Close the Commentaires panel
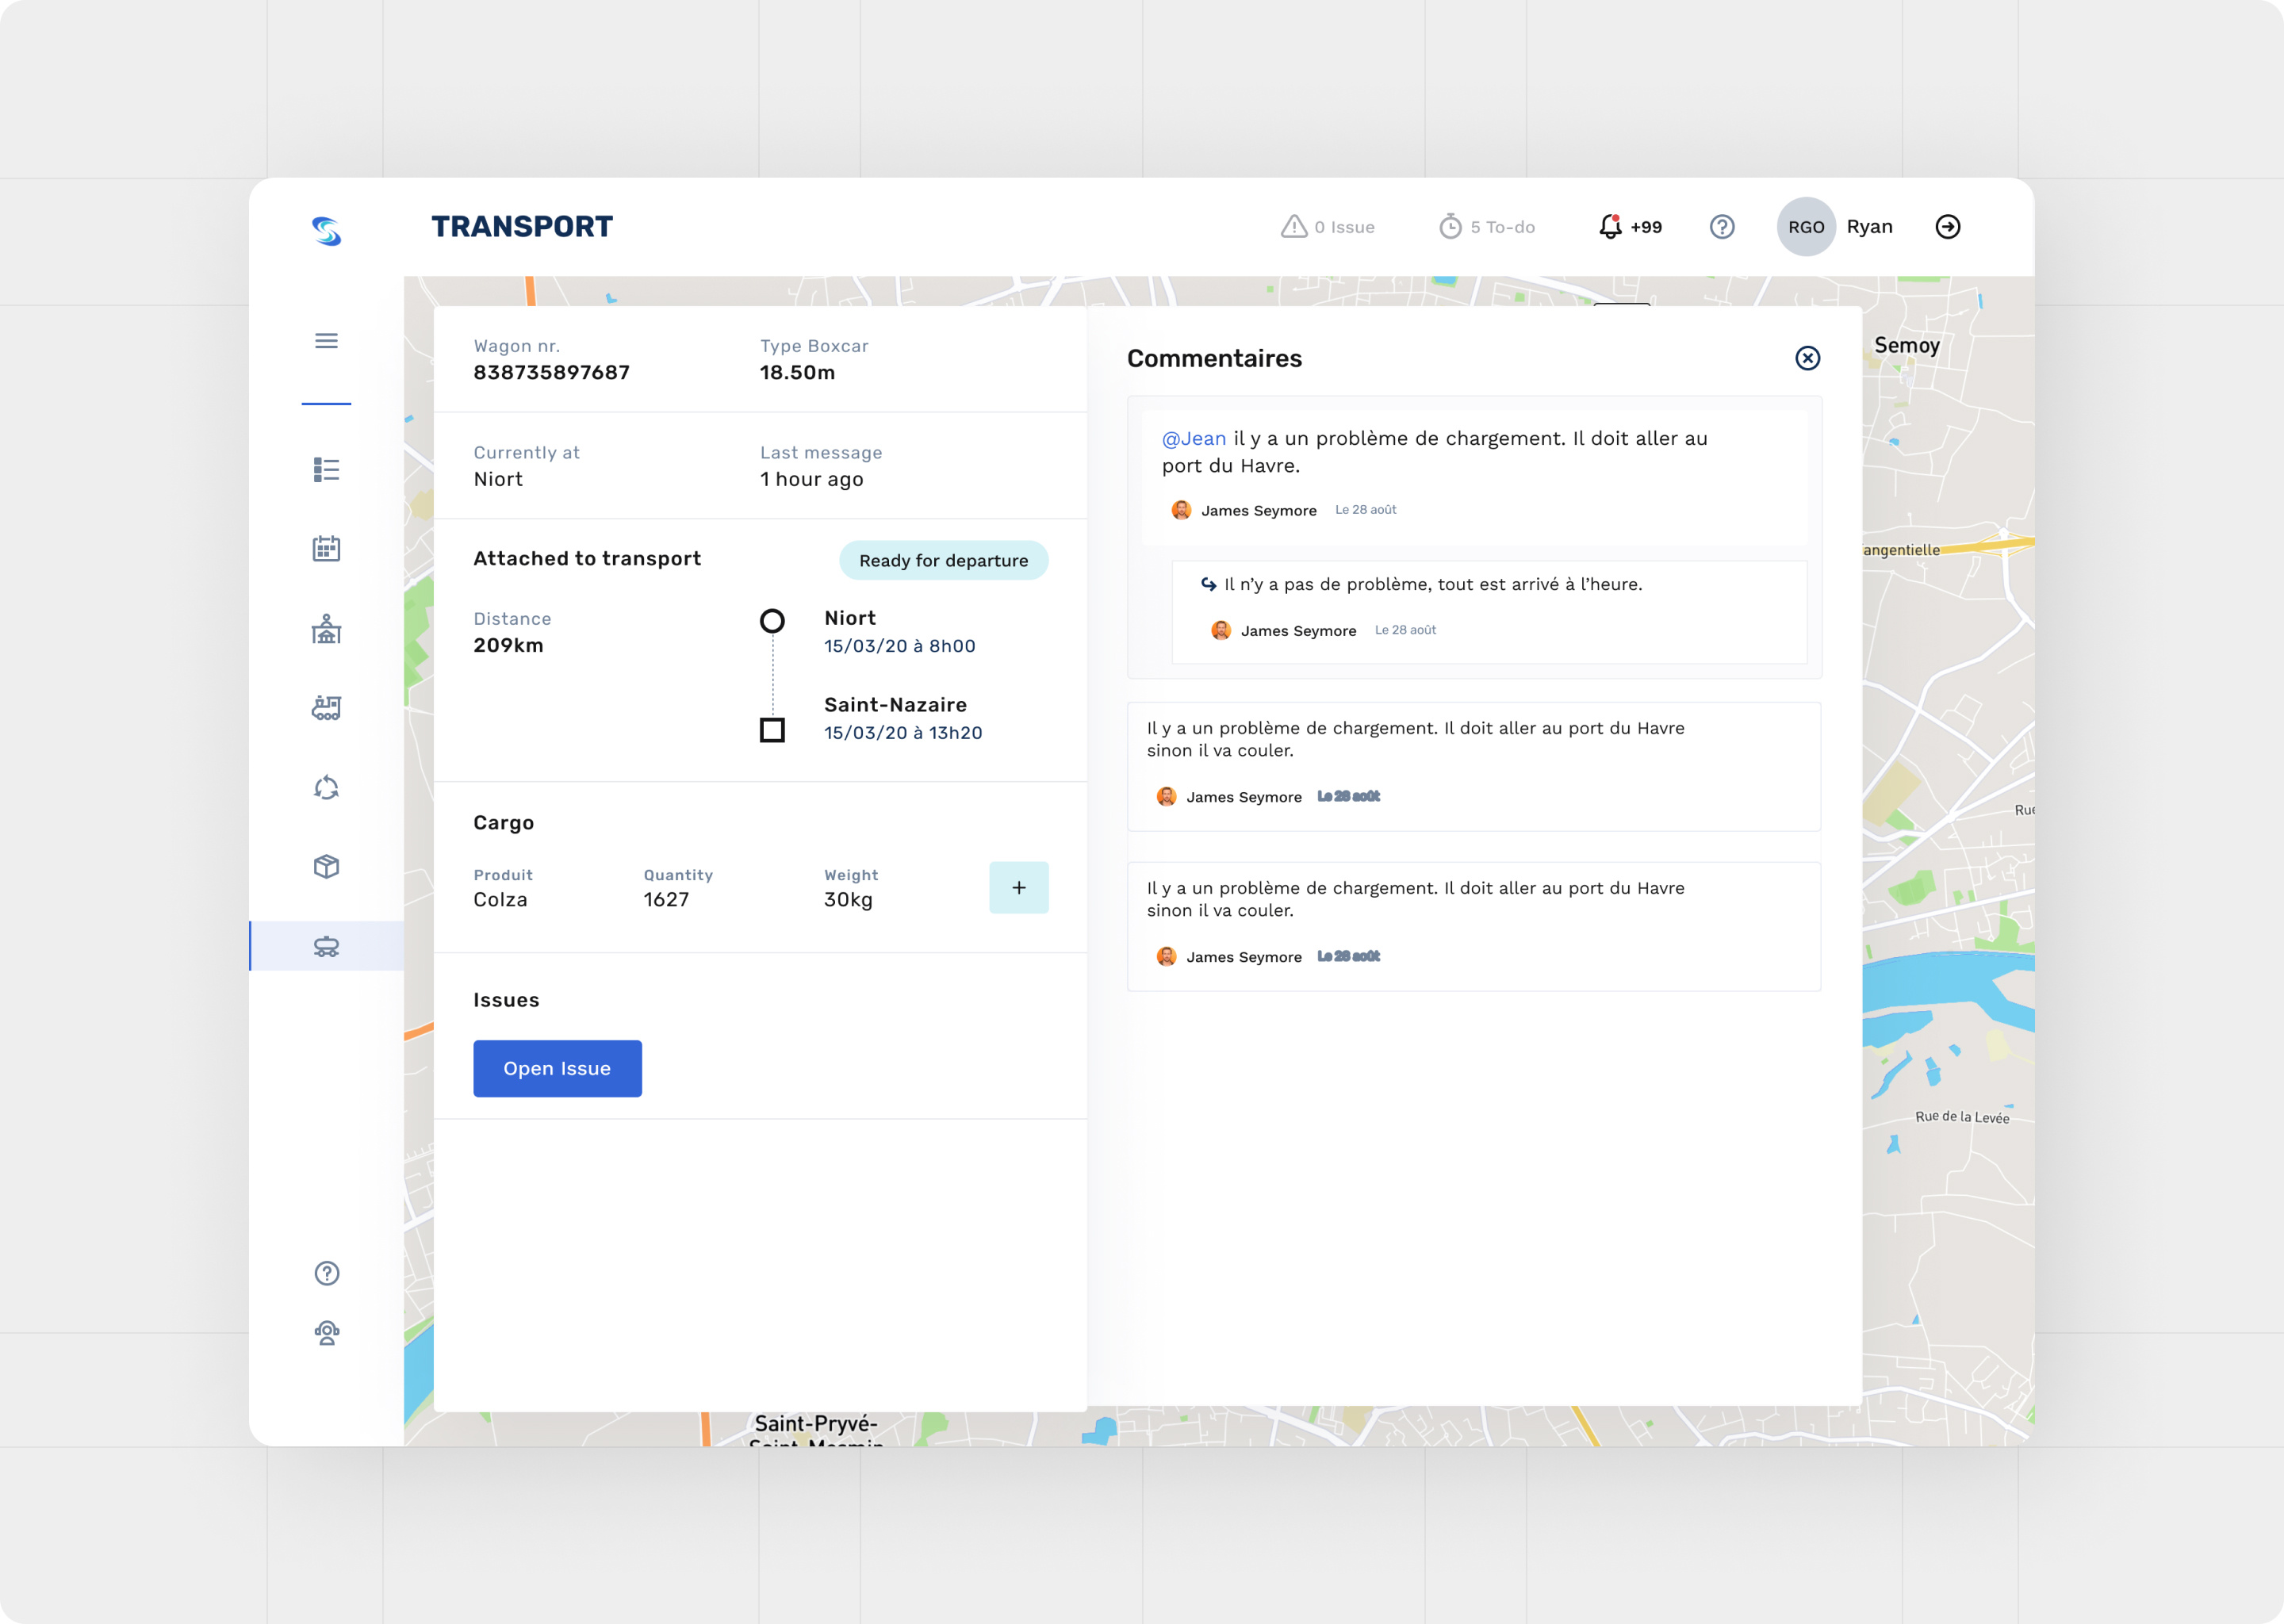 click(1807, 358)
